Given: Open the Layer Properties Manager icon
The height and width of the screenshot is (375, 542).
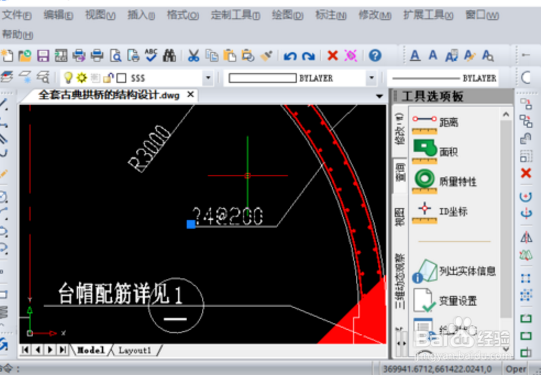Looking at the screenshot, I should (x=7, y=77).
